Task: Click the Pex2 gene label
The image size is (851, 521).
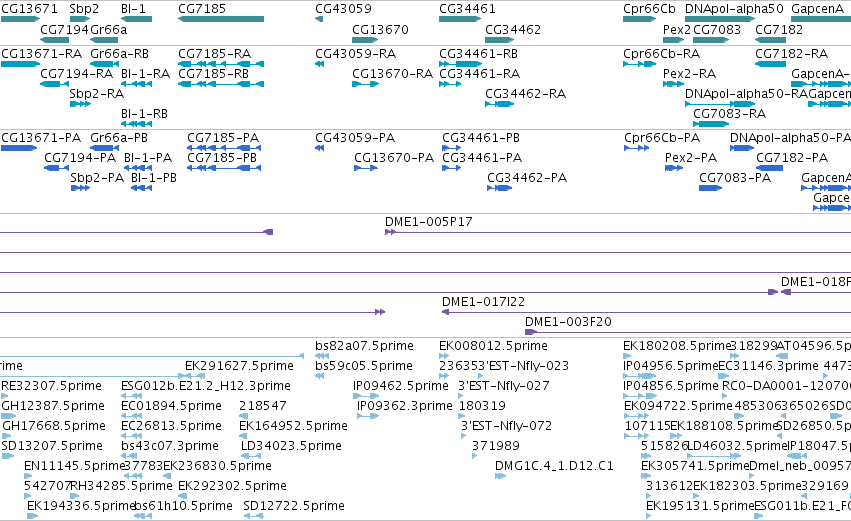Action: [x=677, y=29]
